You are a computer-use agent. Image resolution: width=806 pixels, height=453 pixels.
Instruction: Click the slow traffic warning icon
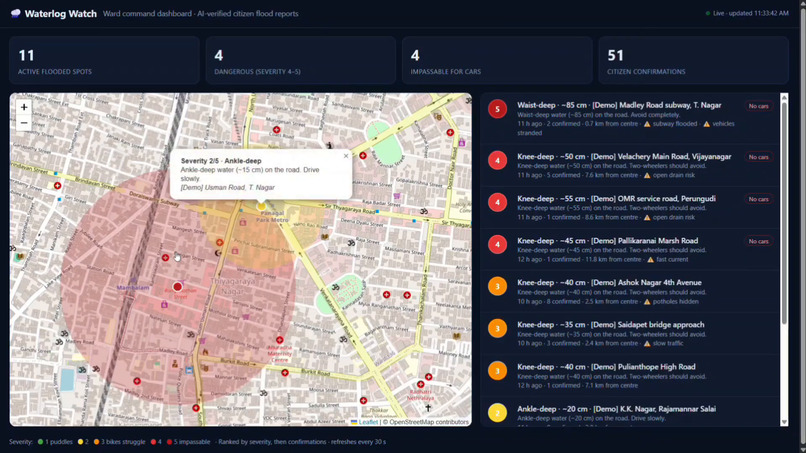[x=647, y=343]
